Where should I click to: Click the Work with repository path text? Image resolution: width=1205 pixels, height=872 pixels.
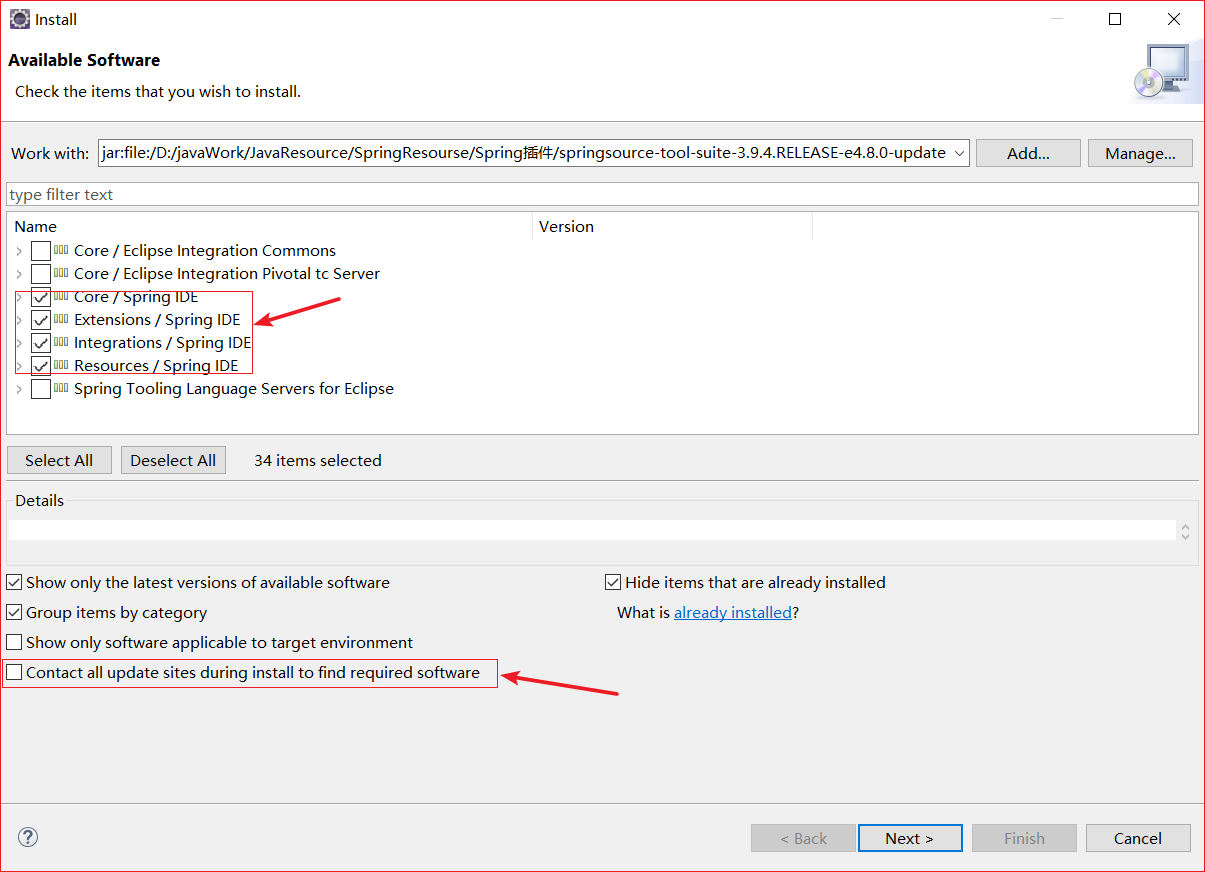[524, 153]
